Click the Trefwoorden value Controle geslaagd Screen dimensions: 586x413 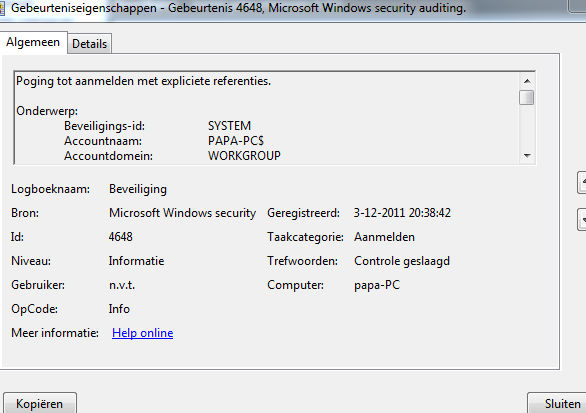402,261
